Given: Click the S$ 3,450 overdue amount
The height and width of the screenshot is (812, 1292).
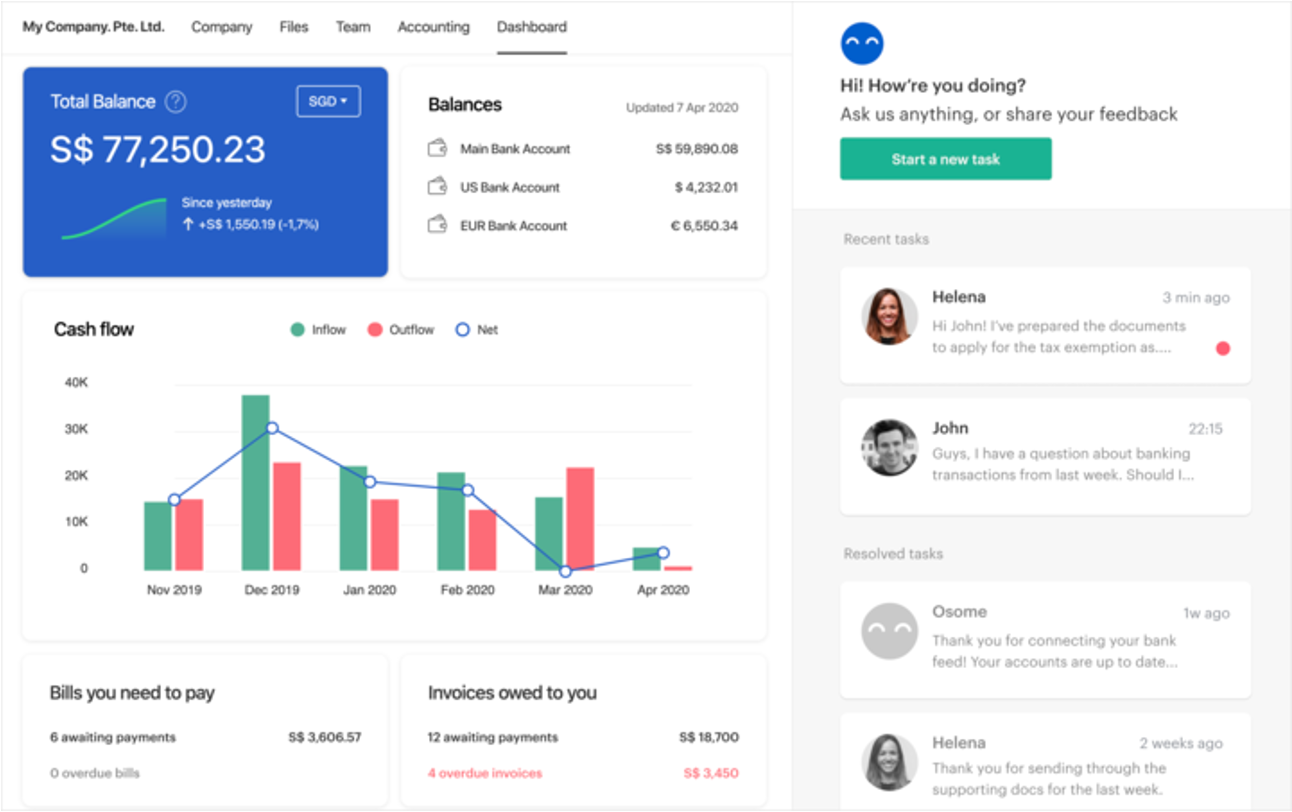Looking at the screenshot, I should point(711,773).
